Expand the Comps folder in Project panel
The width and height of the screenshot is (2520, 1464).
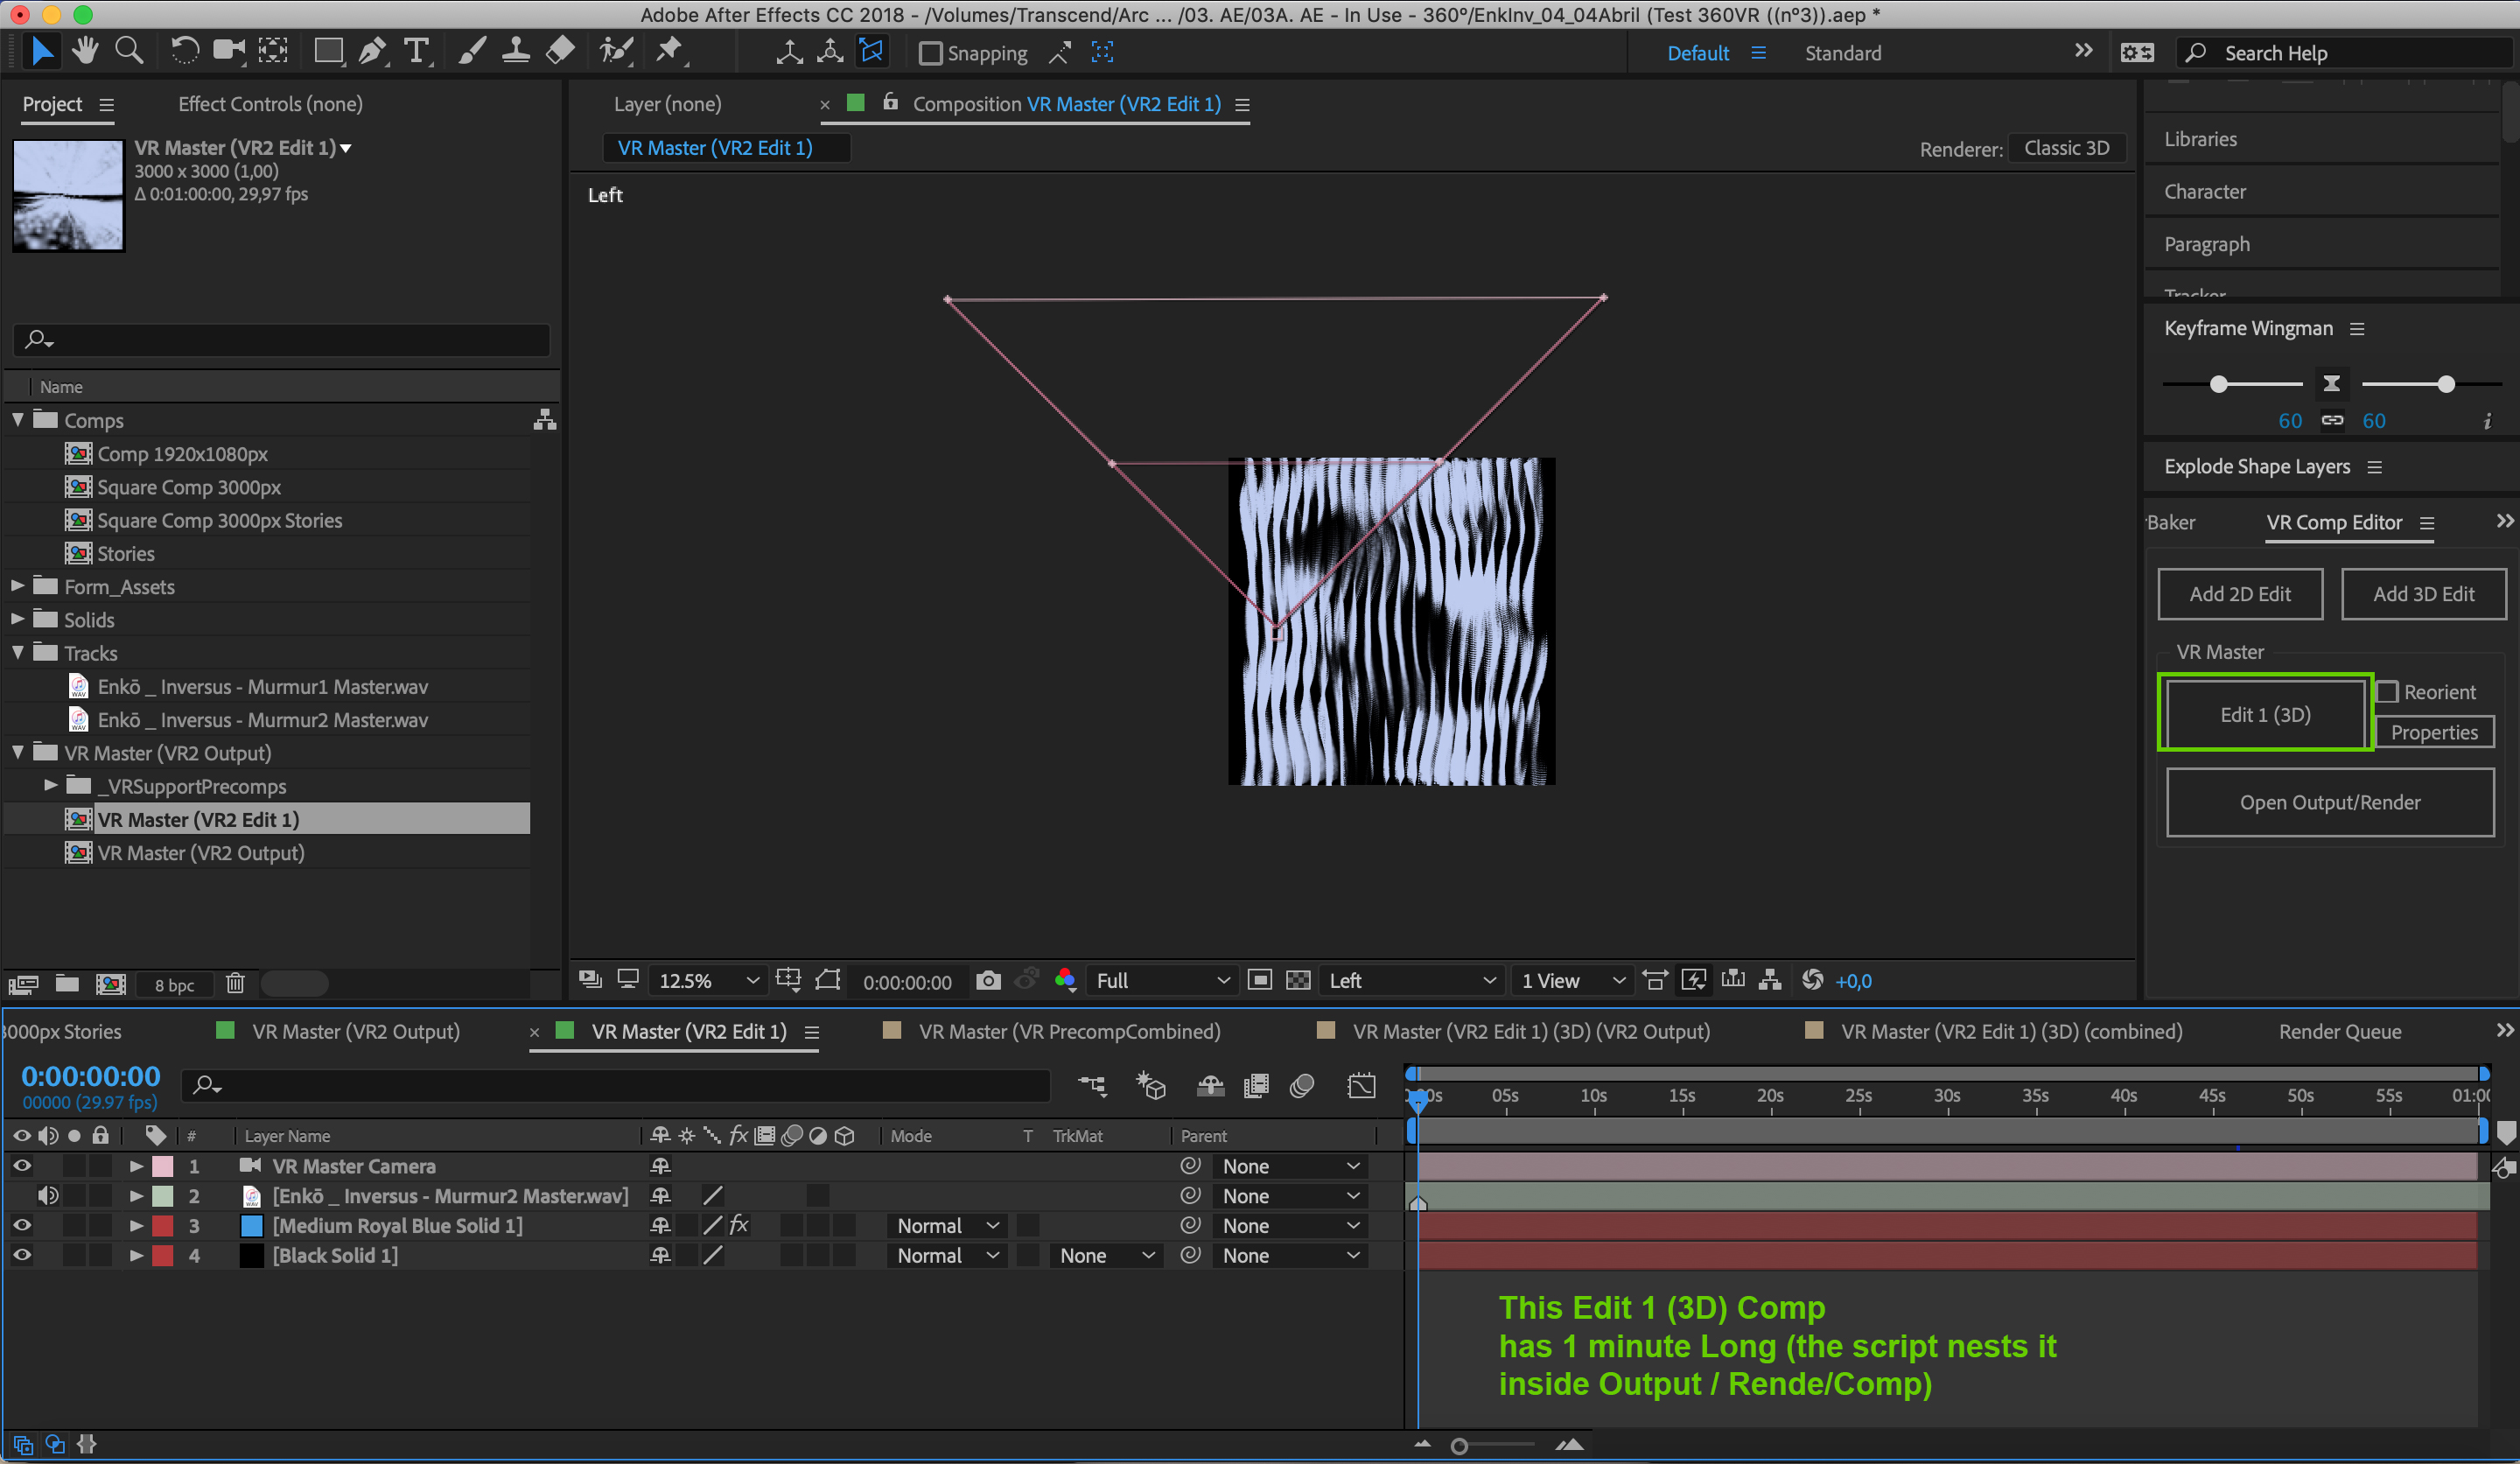pos(17,420)
